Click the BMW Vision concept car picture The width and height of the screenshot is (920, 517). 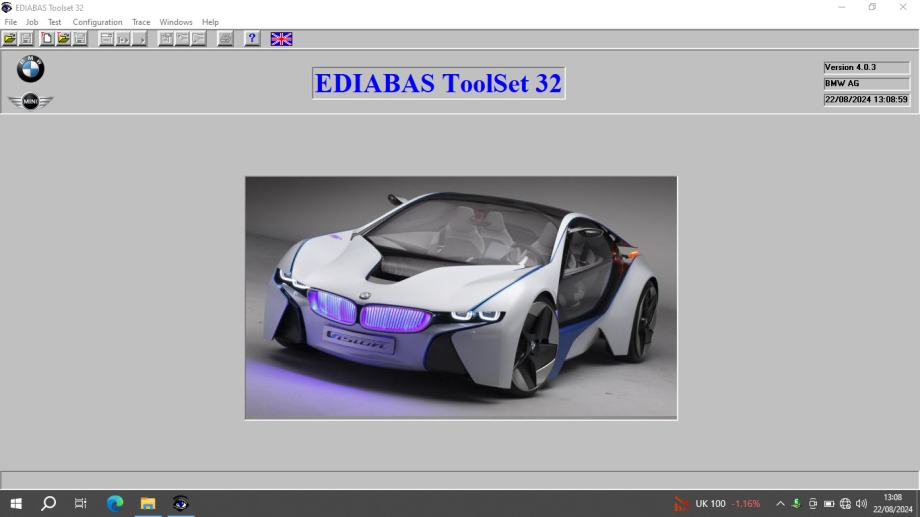pyautogui.click(x=461, y=298)
